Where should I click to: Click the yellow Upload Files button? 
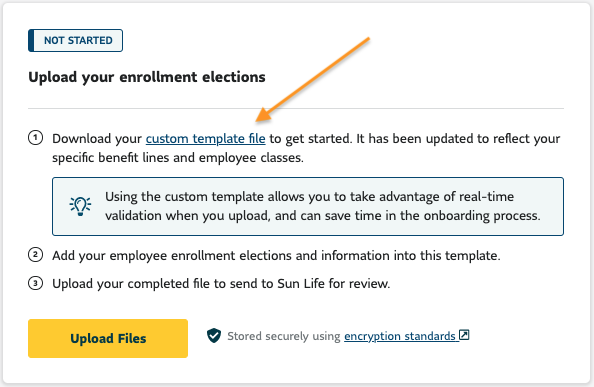pos(108,338)
